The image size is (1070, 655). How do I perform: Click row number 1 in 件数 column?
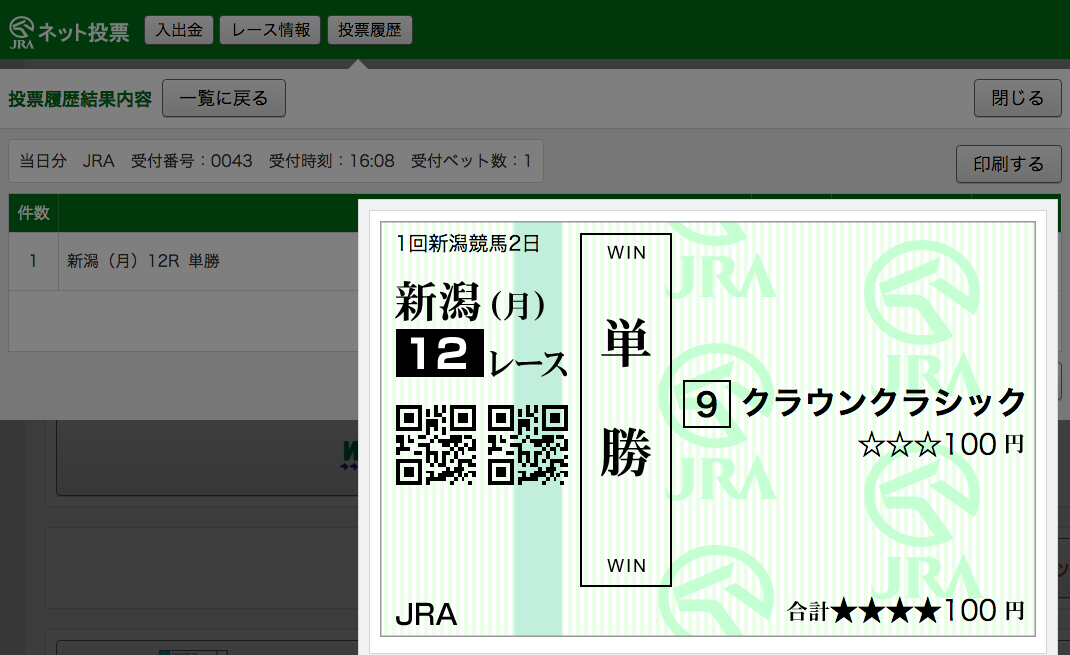[x=33, y=261]
